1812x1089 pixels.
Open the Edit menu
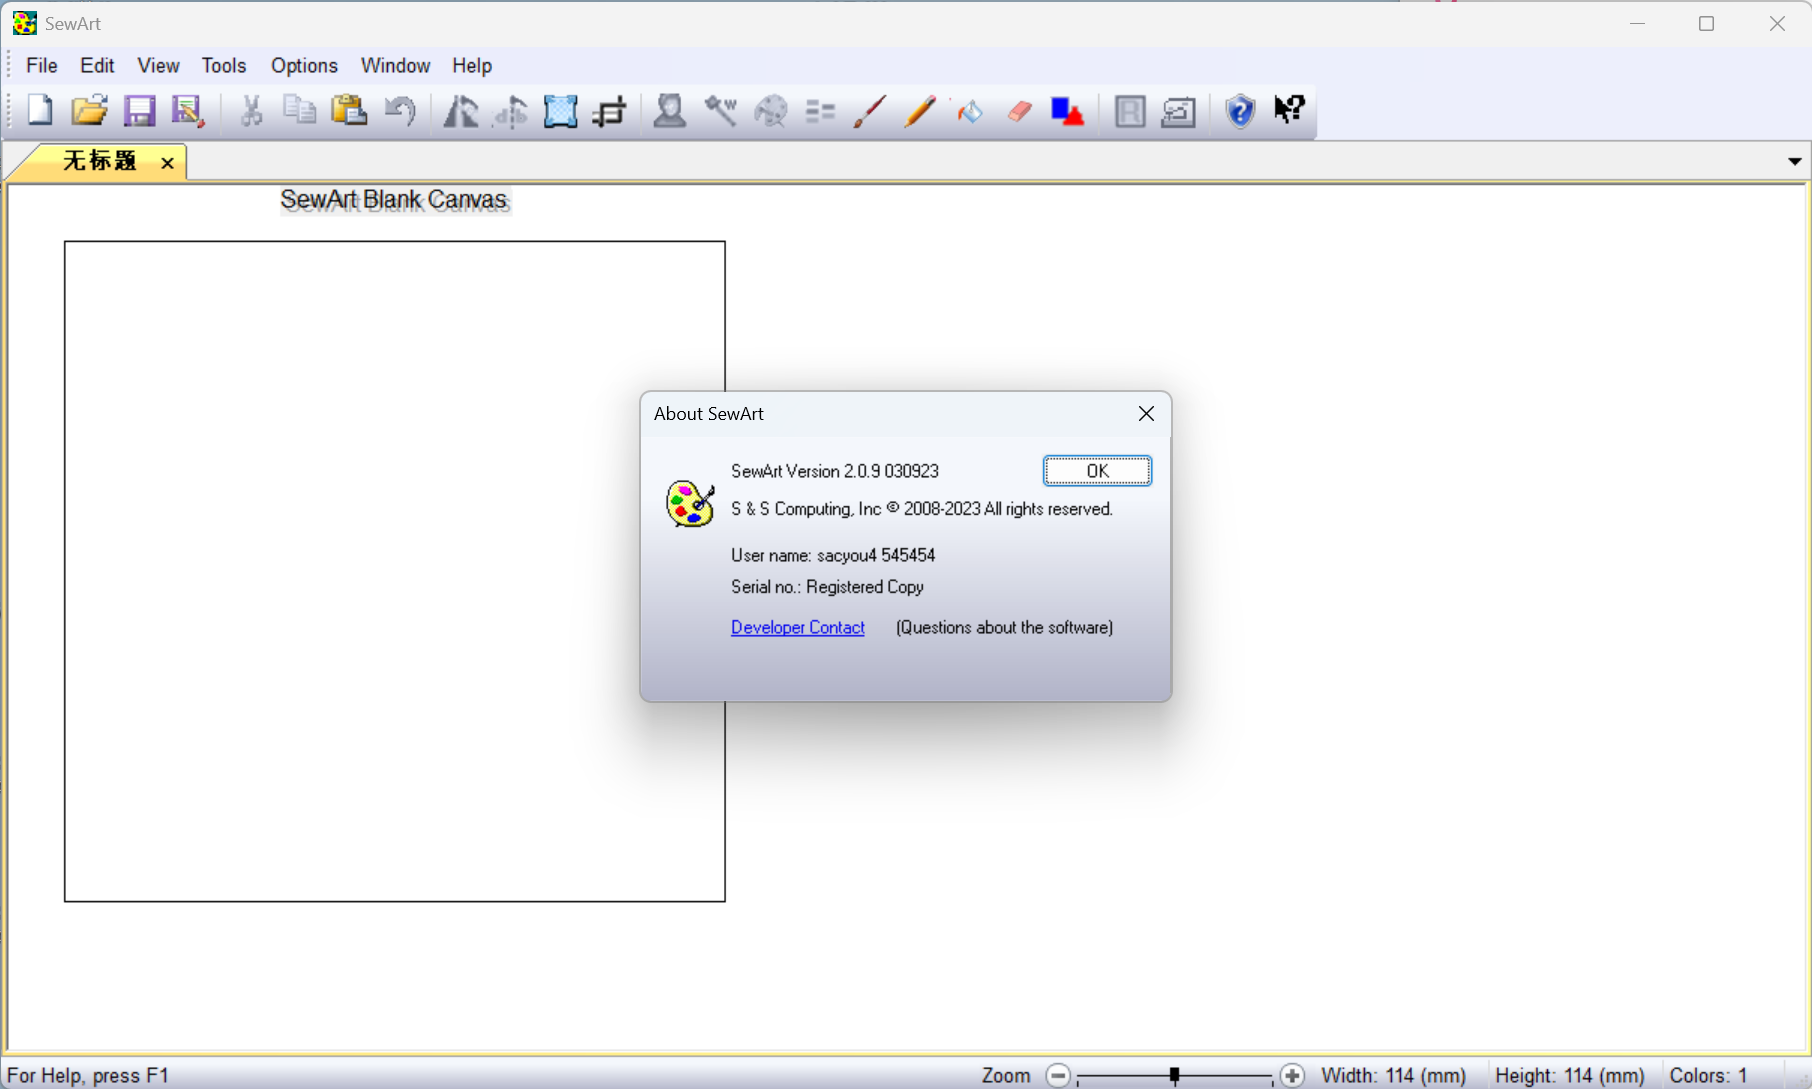coord(97,65)
